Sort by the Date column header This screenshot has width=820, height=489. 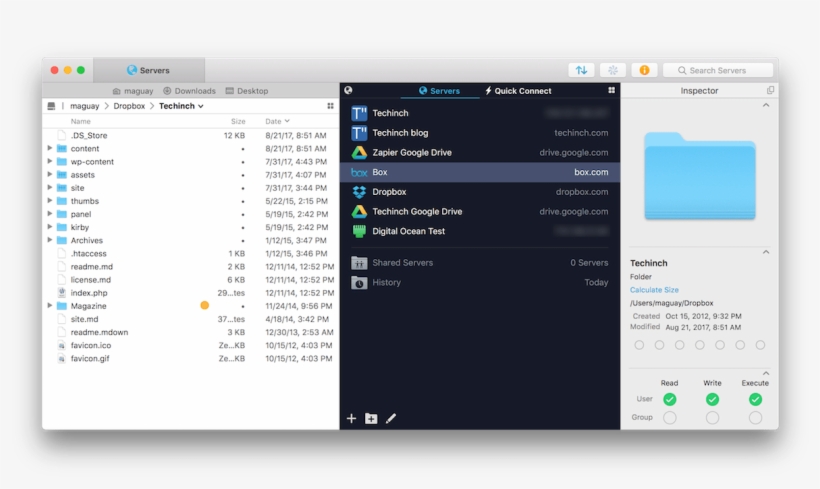tap(277, 121)
